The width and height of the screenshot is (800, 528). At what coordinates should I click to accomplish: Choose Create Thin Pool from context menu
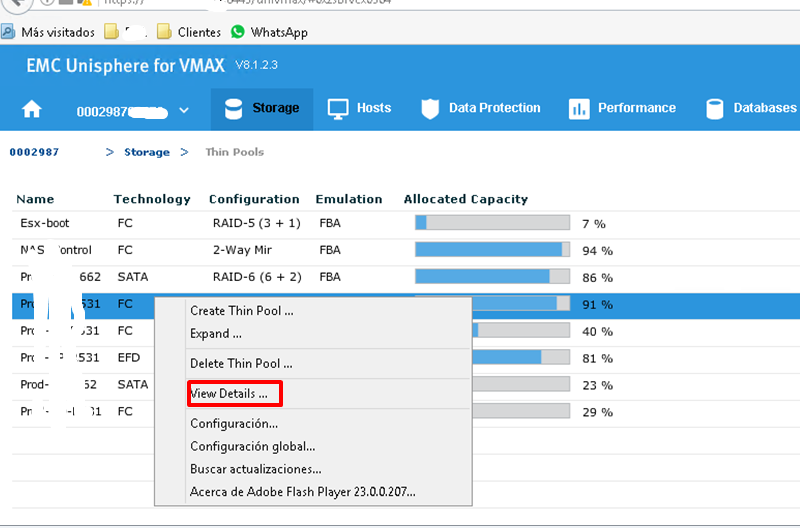pyautogui.click(x=242, y=311)
